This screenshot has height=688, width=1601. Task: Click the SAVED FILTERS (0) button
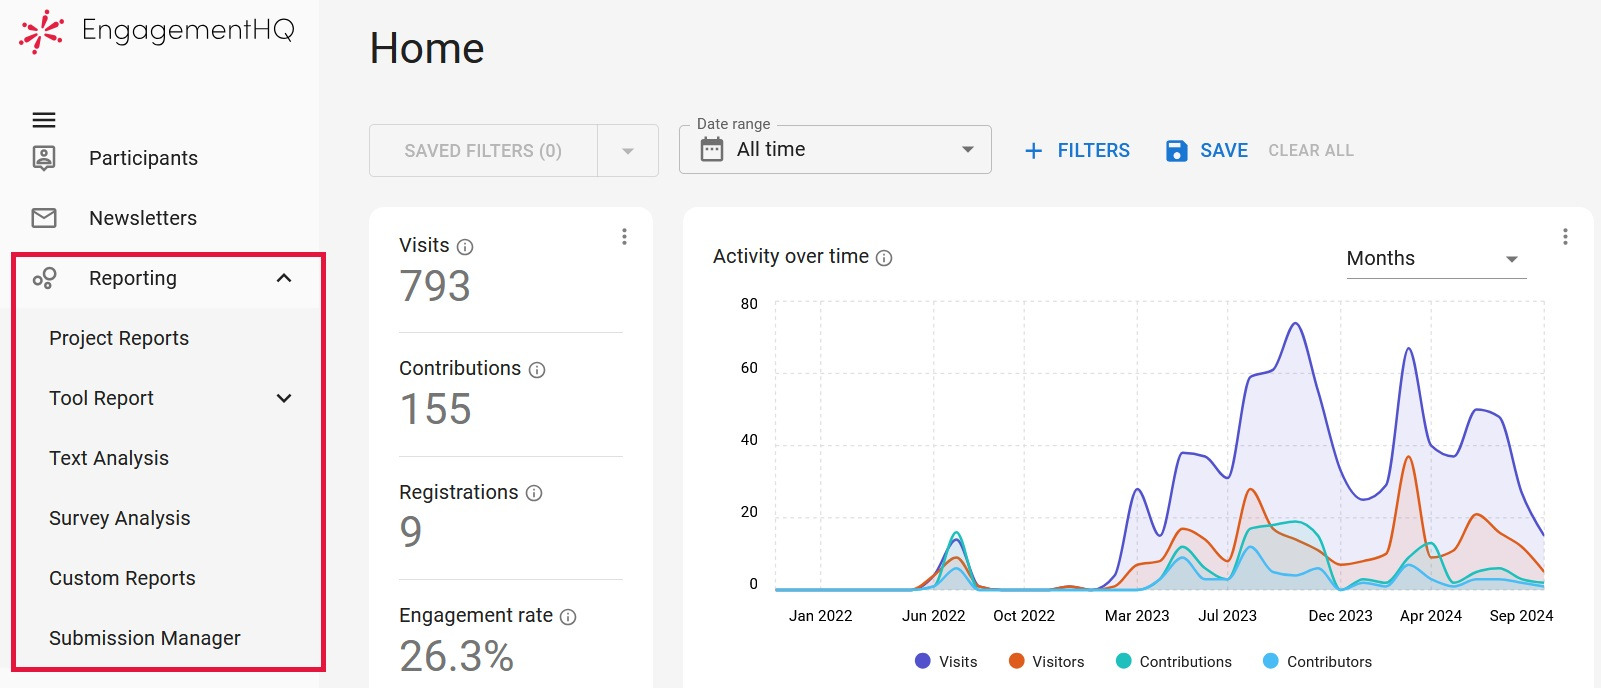(483, 151)
